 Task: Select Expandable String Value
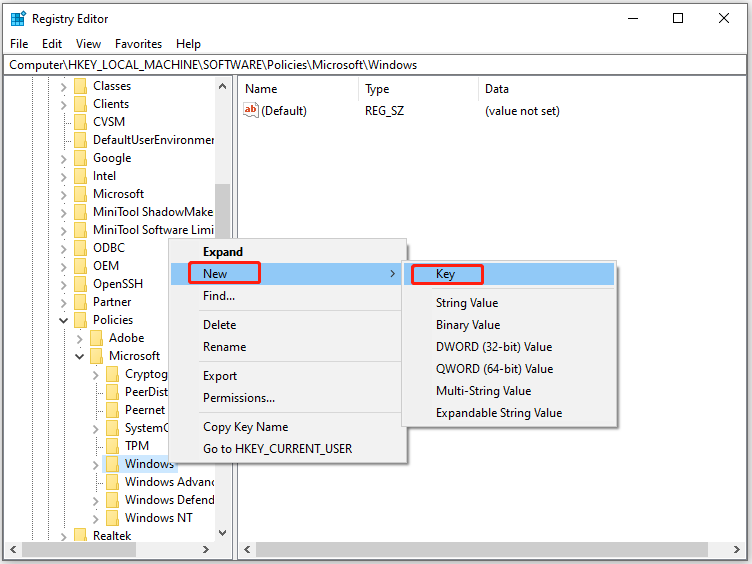(509, 413)
